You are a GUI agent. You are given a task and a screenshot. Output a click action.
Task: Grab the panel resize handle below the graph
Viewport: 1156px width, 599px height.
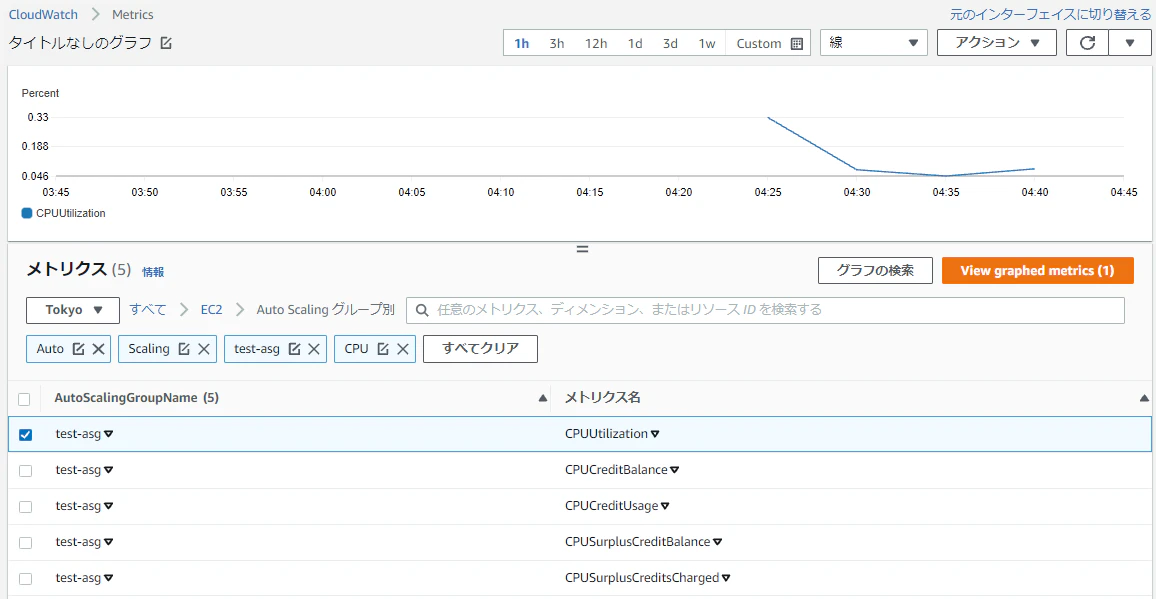pyautogui.click(x=582, y=249)
